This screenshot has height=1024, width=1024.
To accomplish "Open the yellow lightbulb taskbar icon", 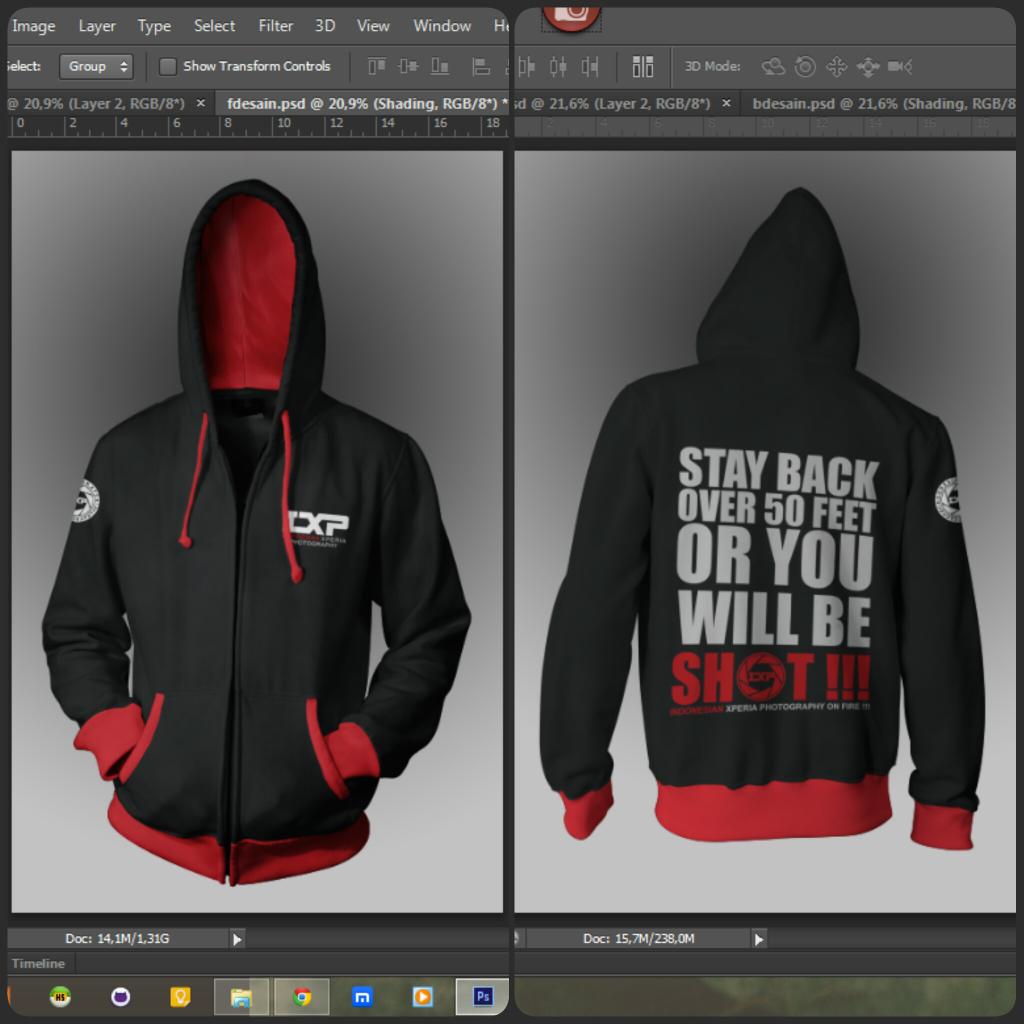I will (x=180, y=997).
